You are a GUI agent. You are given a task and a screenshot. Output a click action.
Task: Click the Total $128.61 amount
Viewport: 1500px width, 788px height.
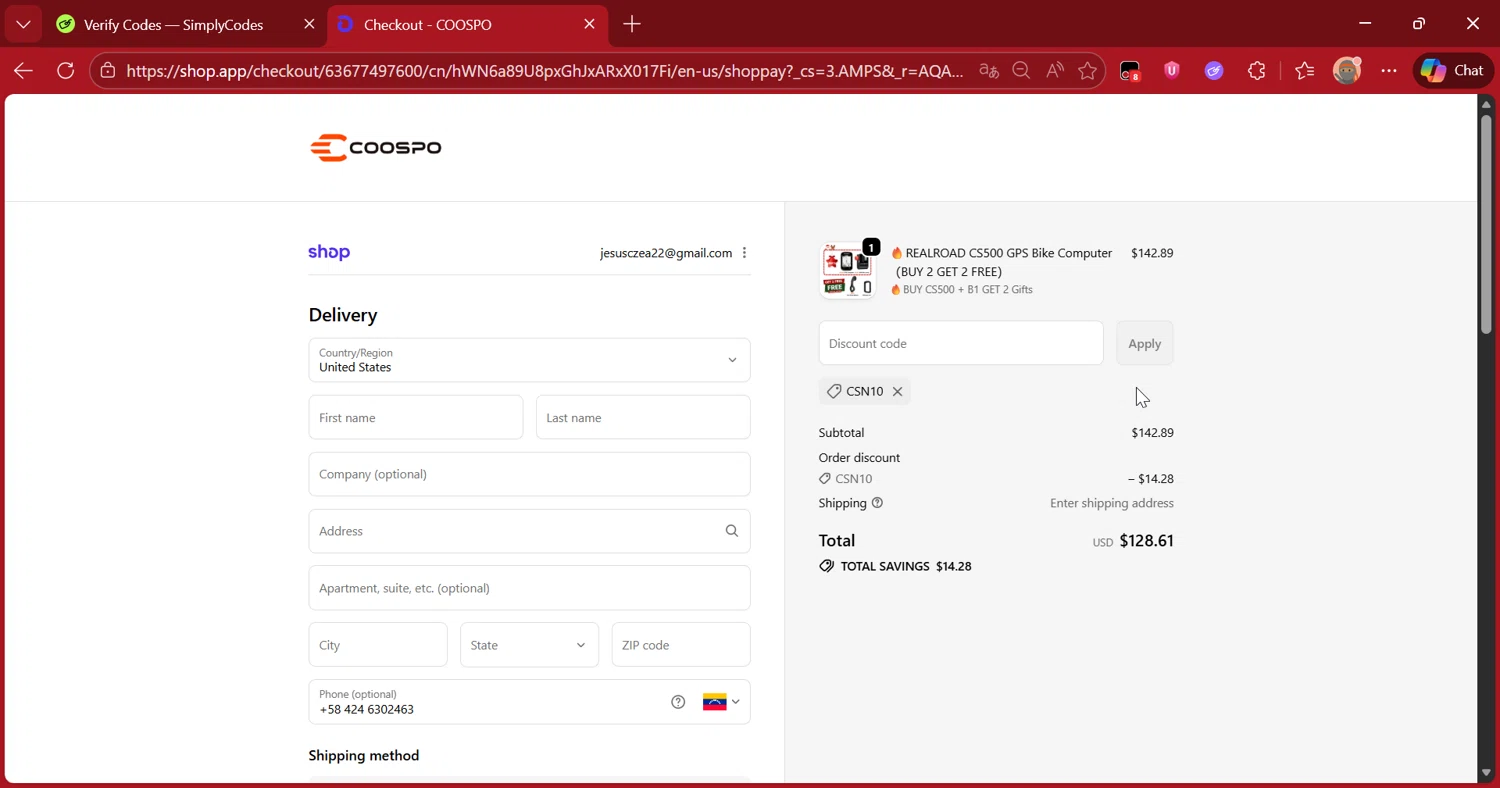click(1146, 541)
